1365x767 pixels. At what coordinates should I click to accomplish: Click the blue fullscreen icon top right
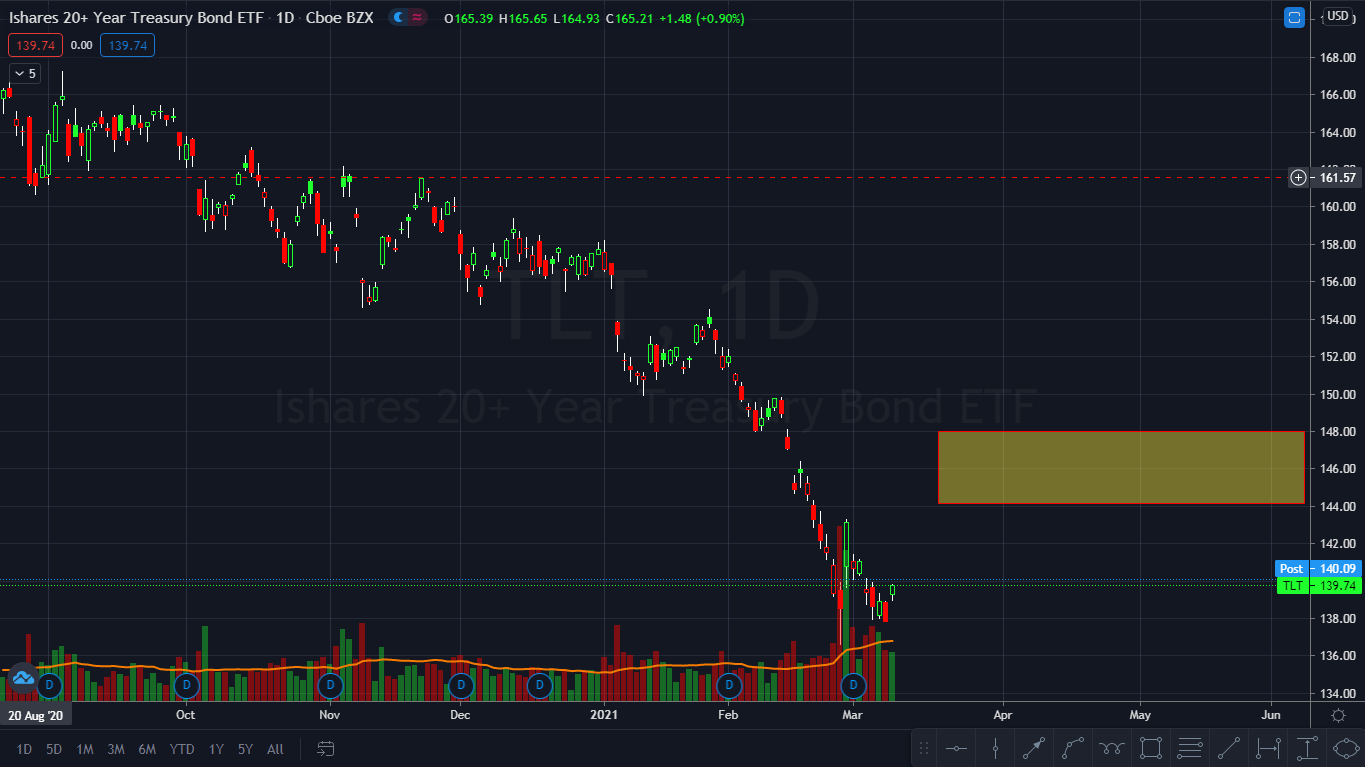(x=1294, y=17)
